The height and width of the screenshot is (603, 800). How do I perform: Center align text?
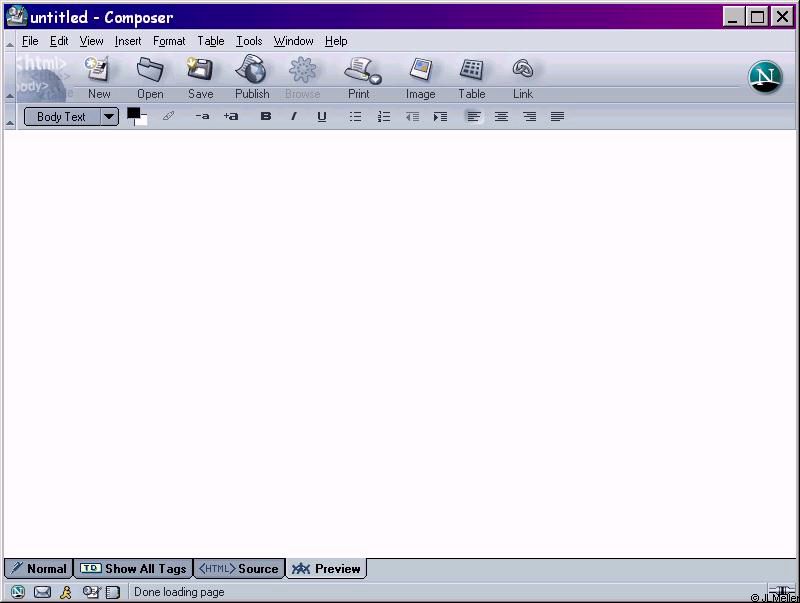pos(501,117)
